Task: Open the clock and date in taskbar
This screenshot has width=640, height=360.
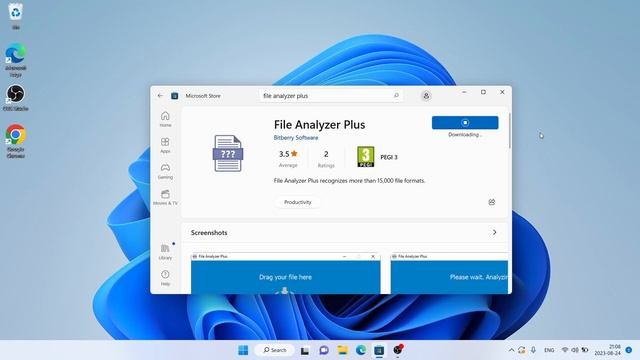Action: coord(608,350)
